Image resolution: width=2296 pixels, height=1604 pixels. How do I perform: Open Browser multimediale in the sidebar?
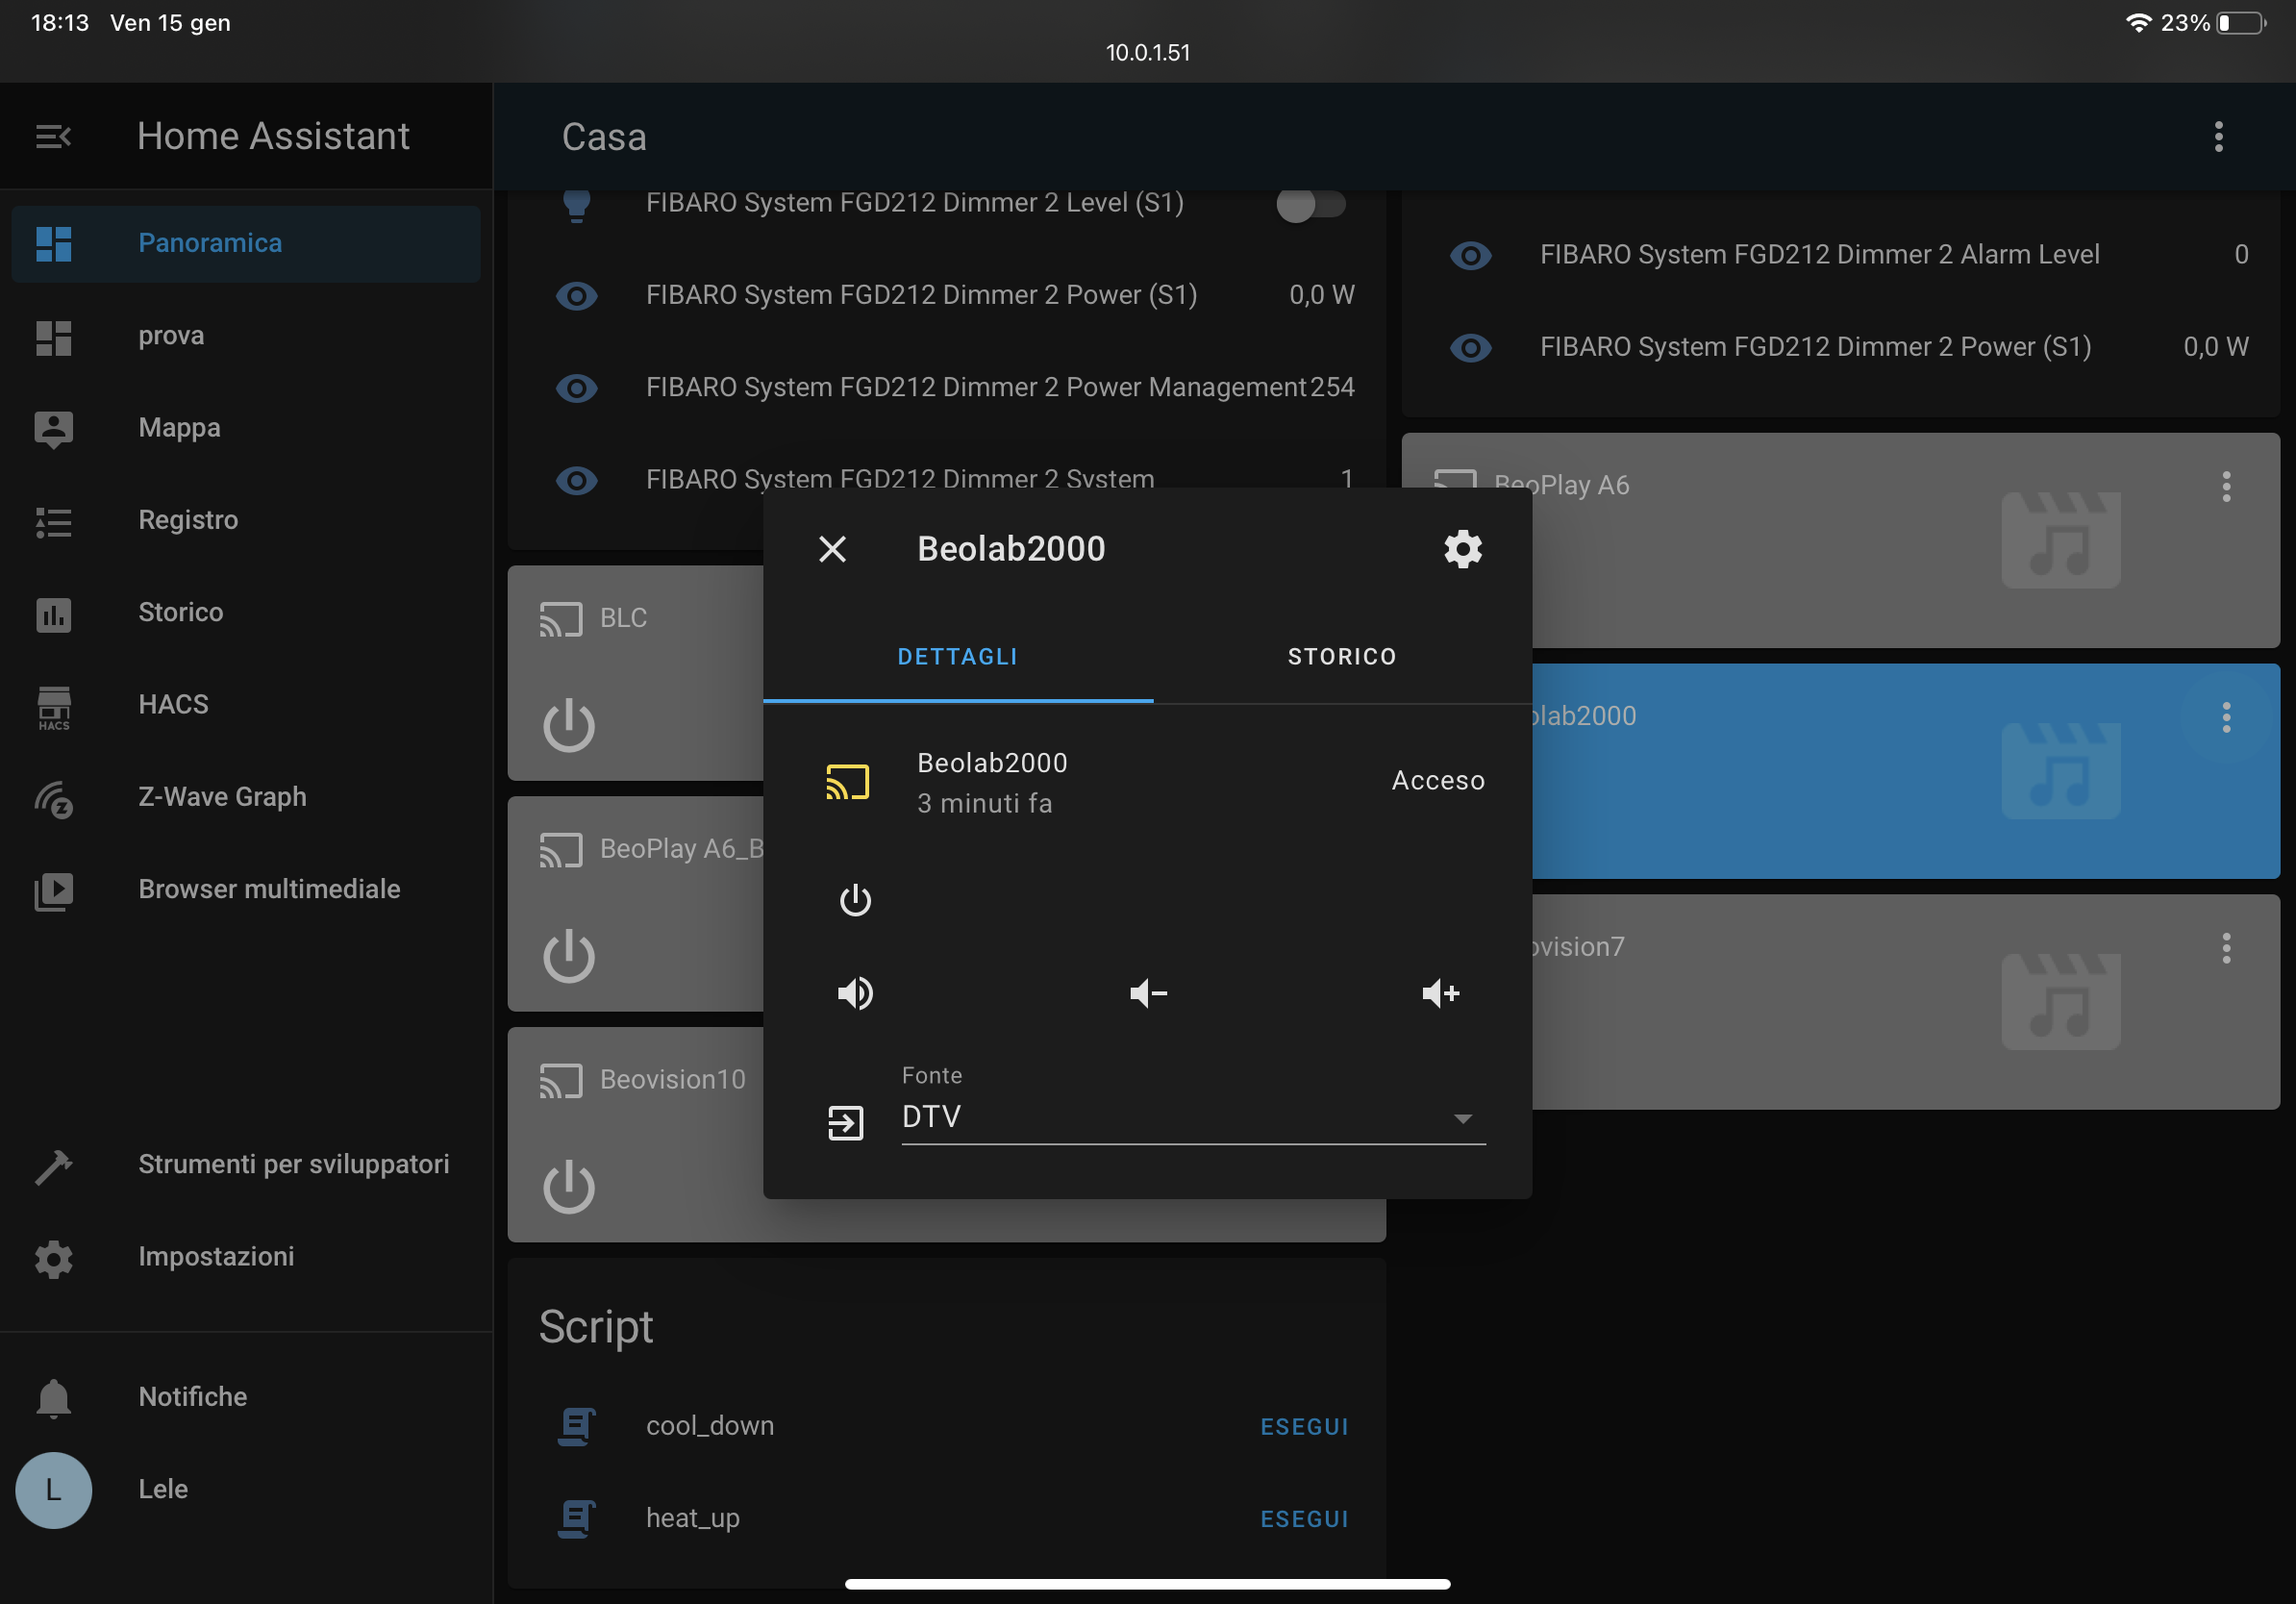pos(269,889)
